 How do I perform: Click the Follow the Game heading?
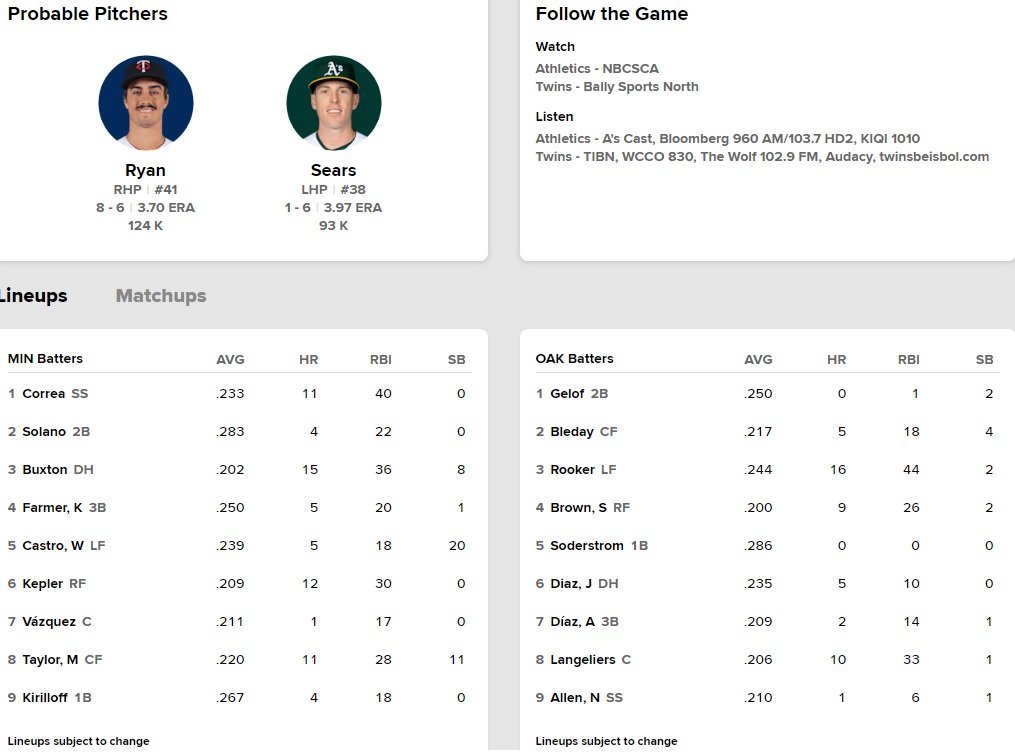coord(612,14)
